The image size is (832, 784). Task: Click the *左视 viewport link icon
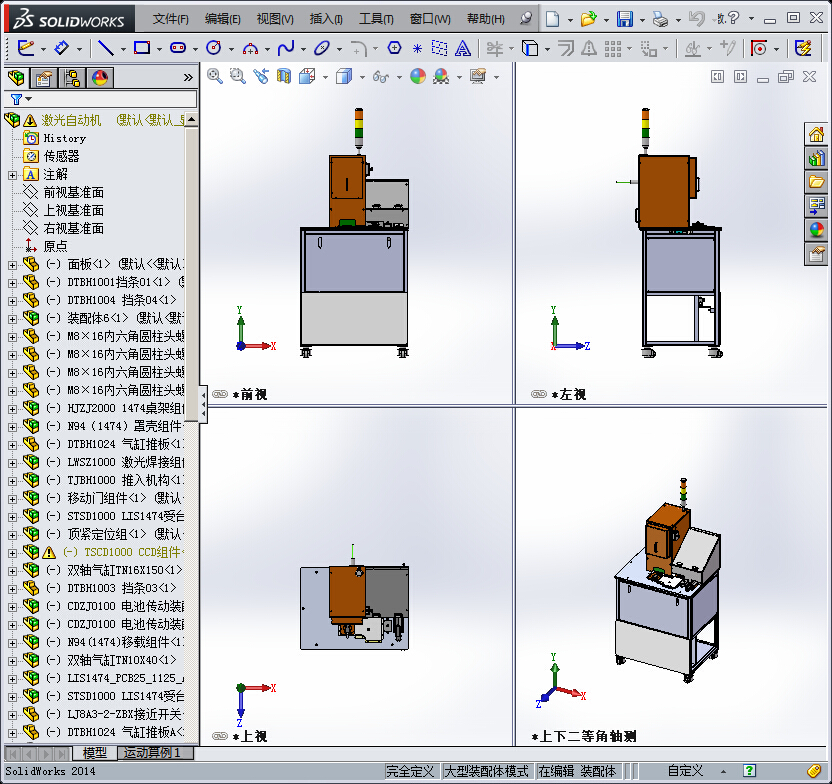[x=539, y=394]
